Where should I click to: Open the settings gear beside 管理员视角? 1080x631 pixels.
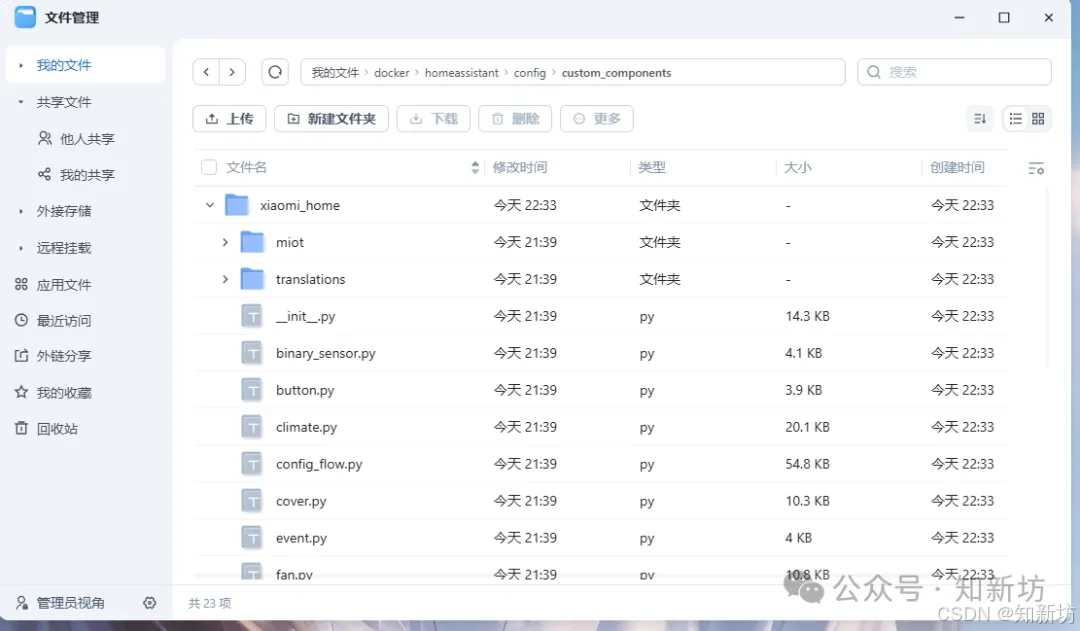point(149,603)
